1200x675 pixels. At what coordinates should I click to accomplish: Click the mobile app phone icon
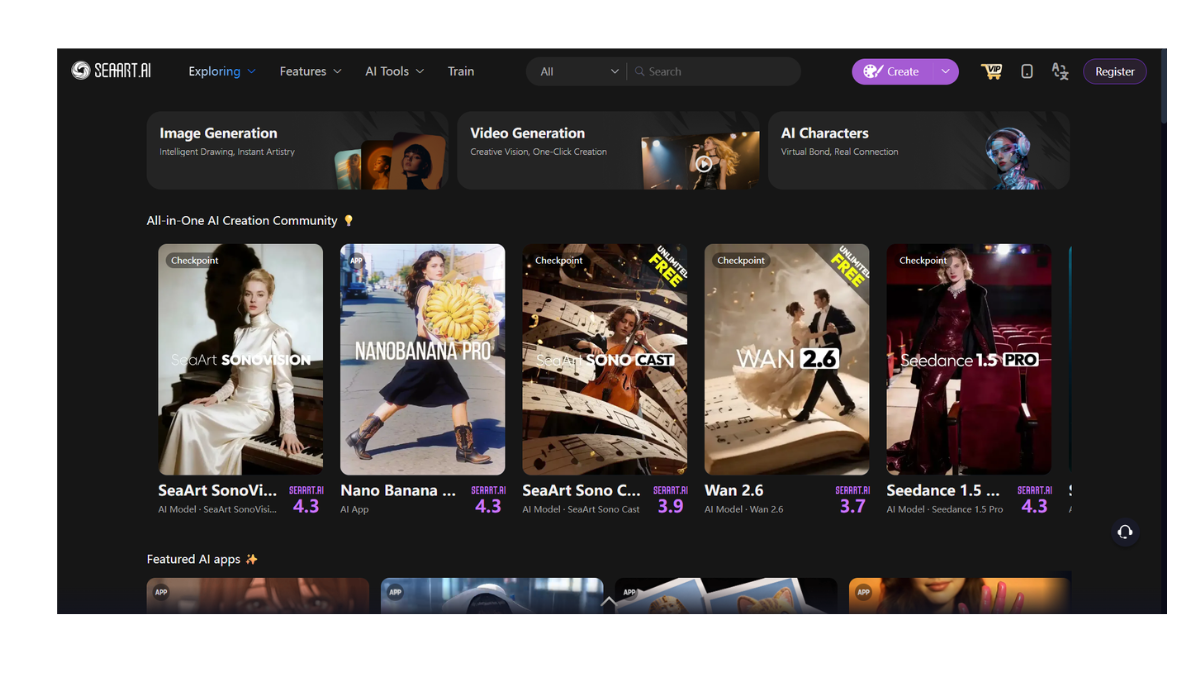click(1027, 71)
